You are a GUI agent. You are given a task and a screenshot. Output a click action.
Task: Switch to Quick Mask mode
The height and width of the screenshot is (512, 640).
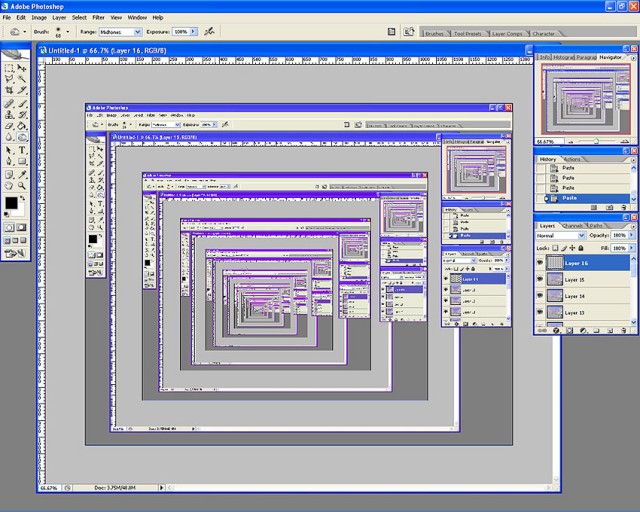pos(21,227)
